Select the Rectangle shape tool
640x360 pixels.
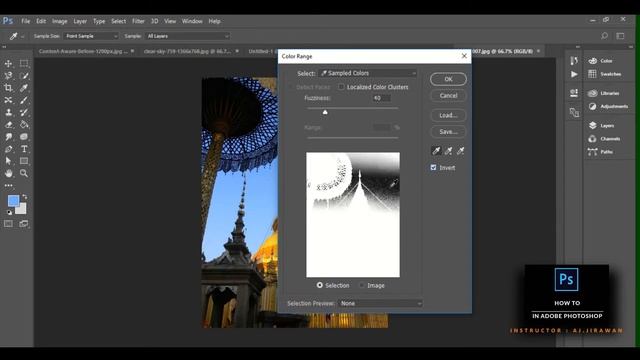(24, 161)
